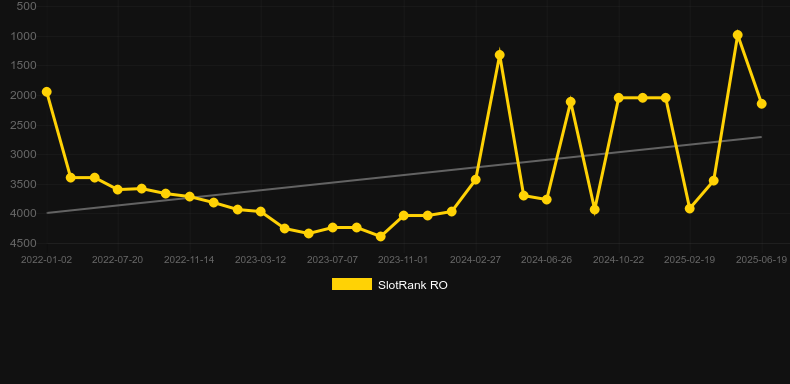This screenshot has height=384, width=790.
Task: Select the data point above 2024-10-22
Action: 619,98
